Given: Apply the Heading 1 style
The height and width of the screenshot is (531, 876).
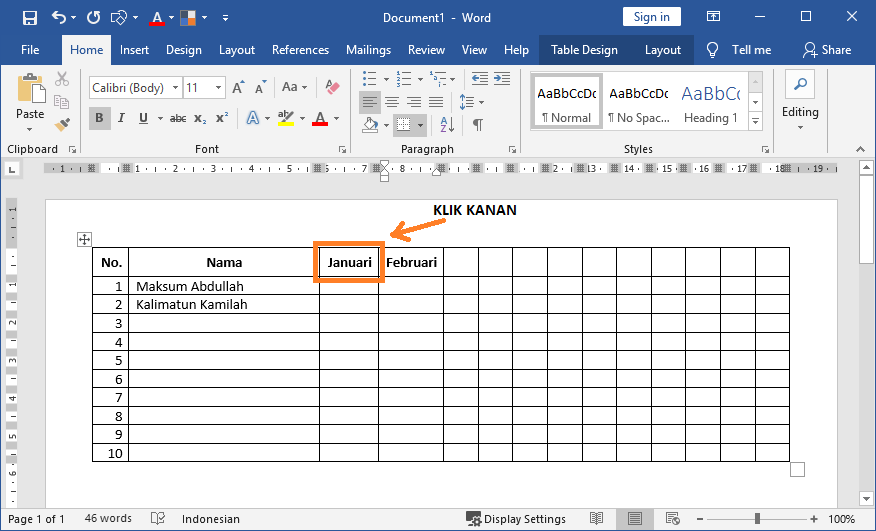Looking at the screenshot, I should coord(711,101).
